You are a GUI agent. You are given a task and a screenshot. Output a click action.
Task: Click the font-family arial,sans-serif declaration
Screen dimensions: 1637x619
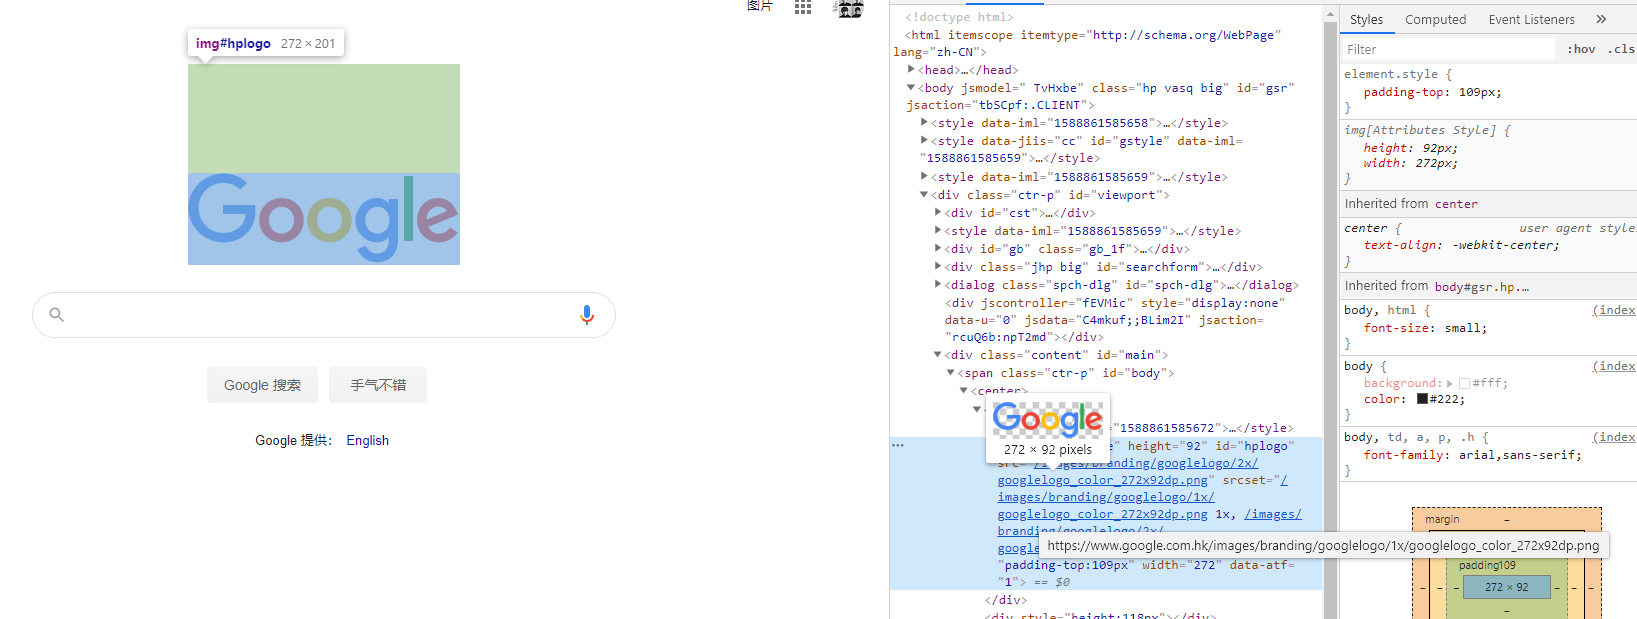tap(1472, 455)
